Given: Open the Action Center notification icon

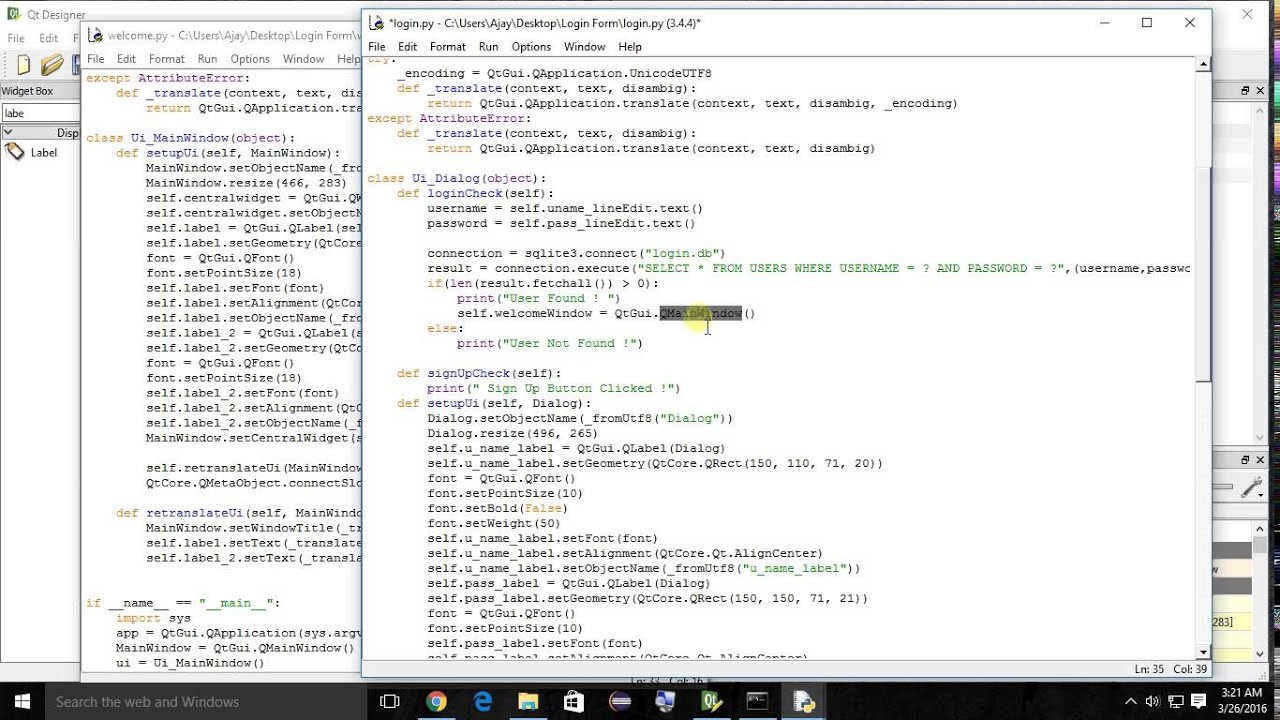Looking at the screenshot, I should tap(1198, 701).
